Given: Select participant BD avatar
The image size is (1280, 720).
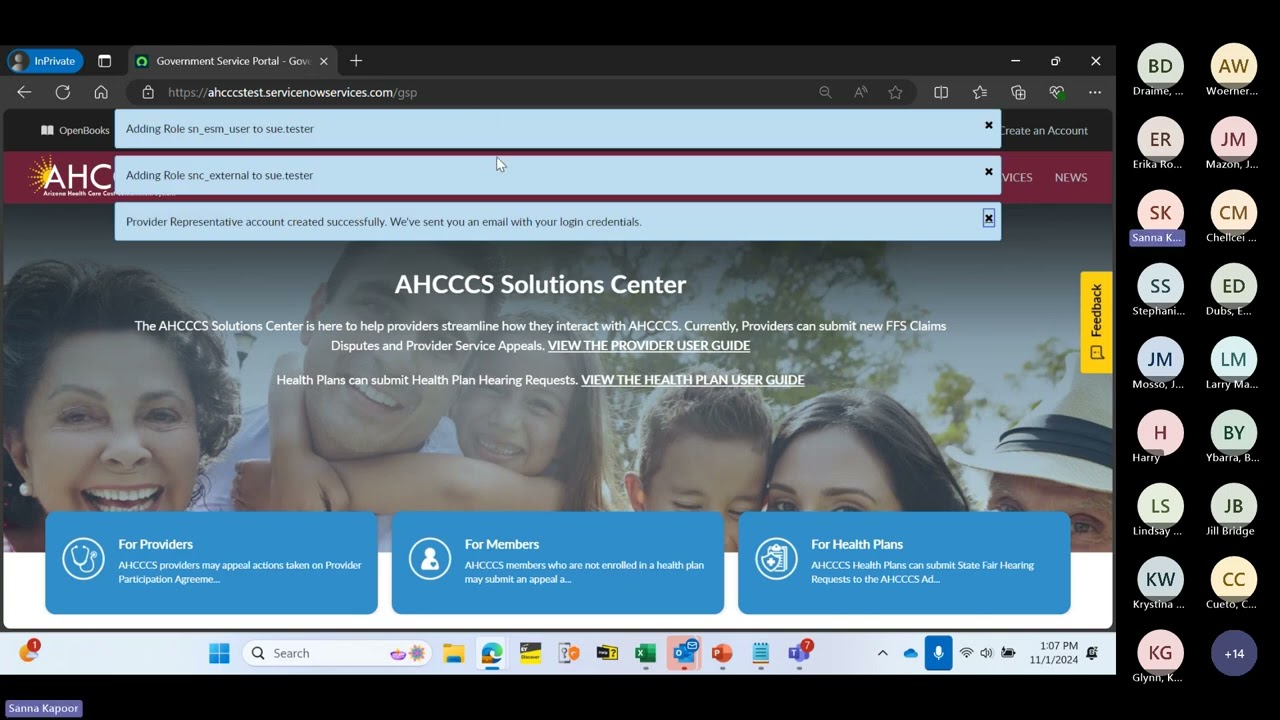Looking at the screenshot, I should tap(1160, 66).
